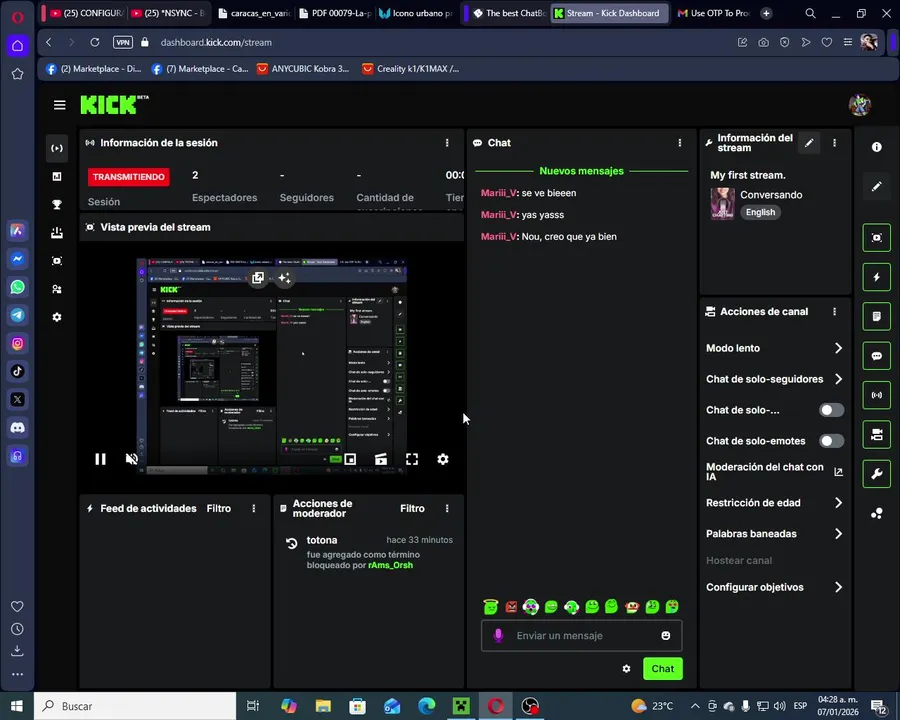Open the user avatar in Kick header

pos(860,105)
